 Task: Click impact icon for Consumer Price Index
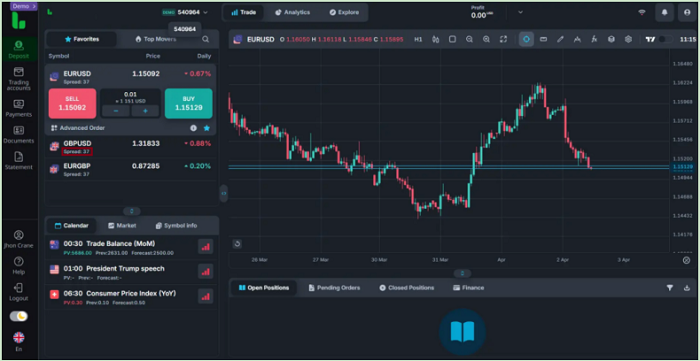[x=205, y=296]
